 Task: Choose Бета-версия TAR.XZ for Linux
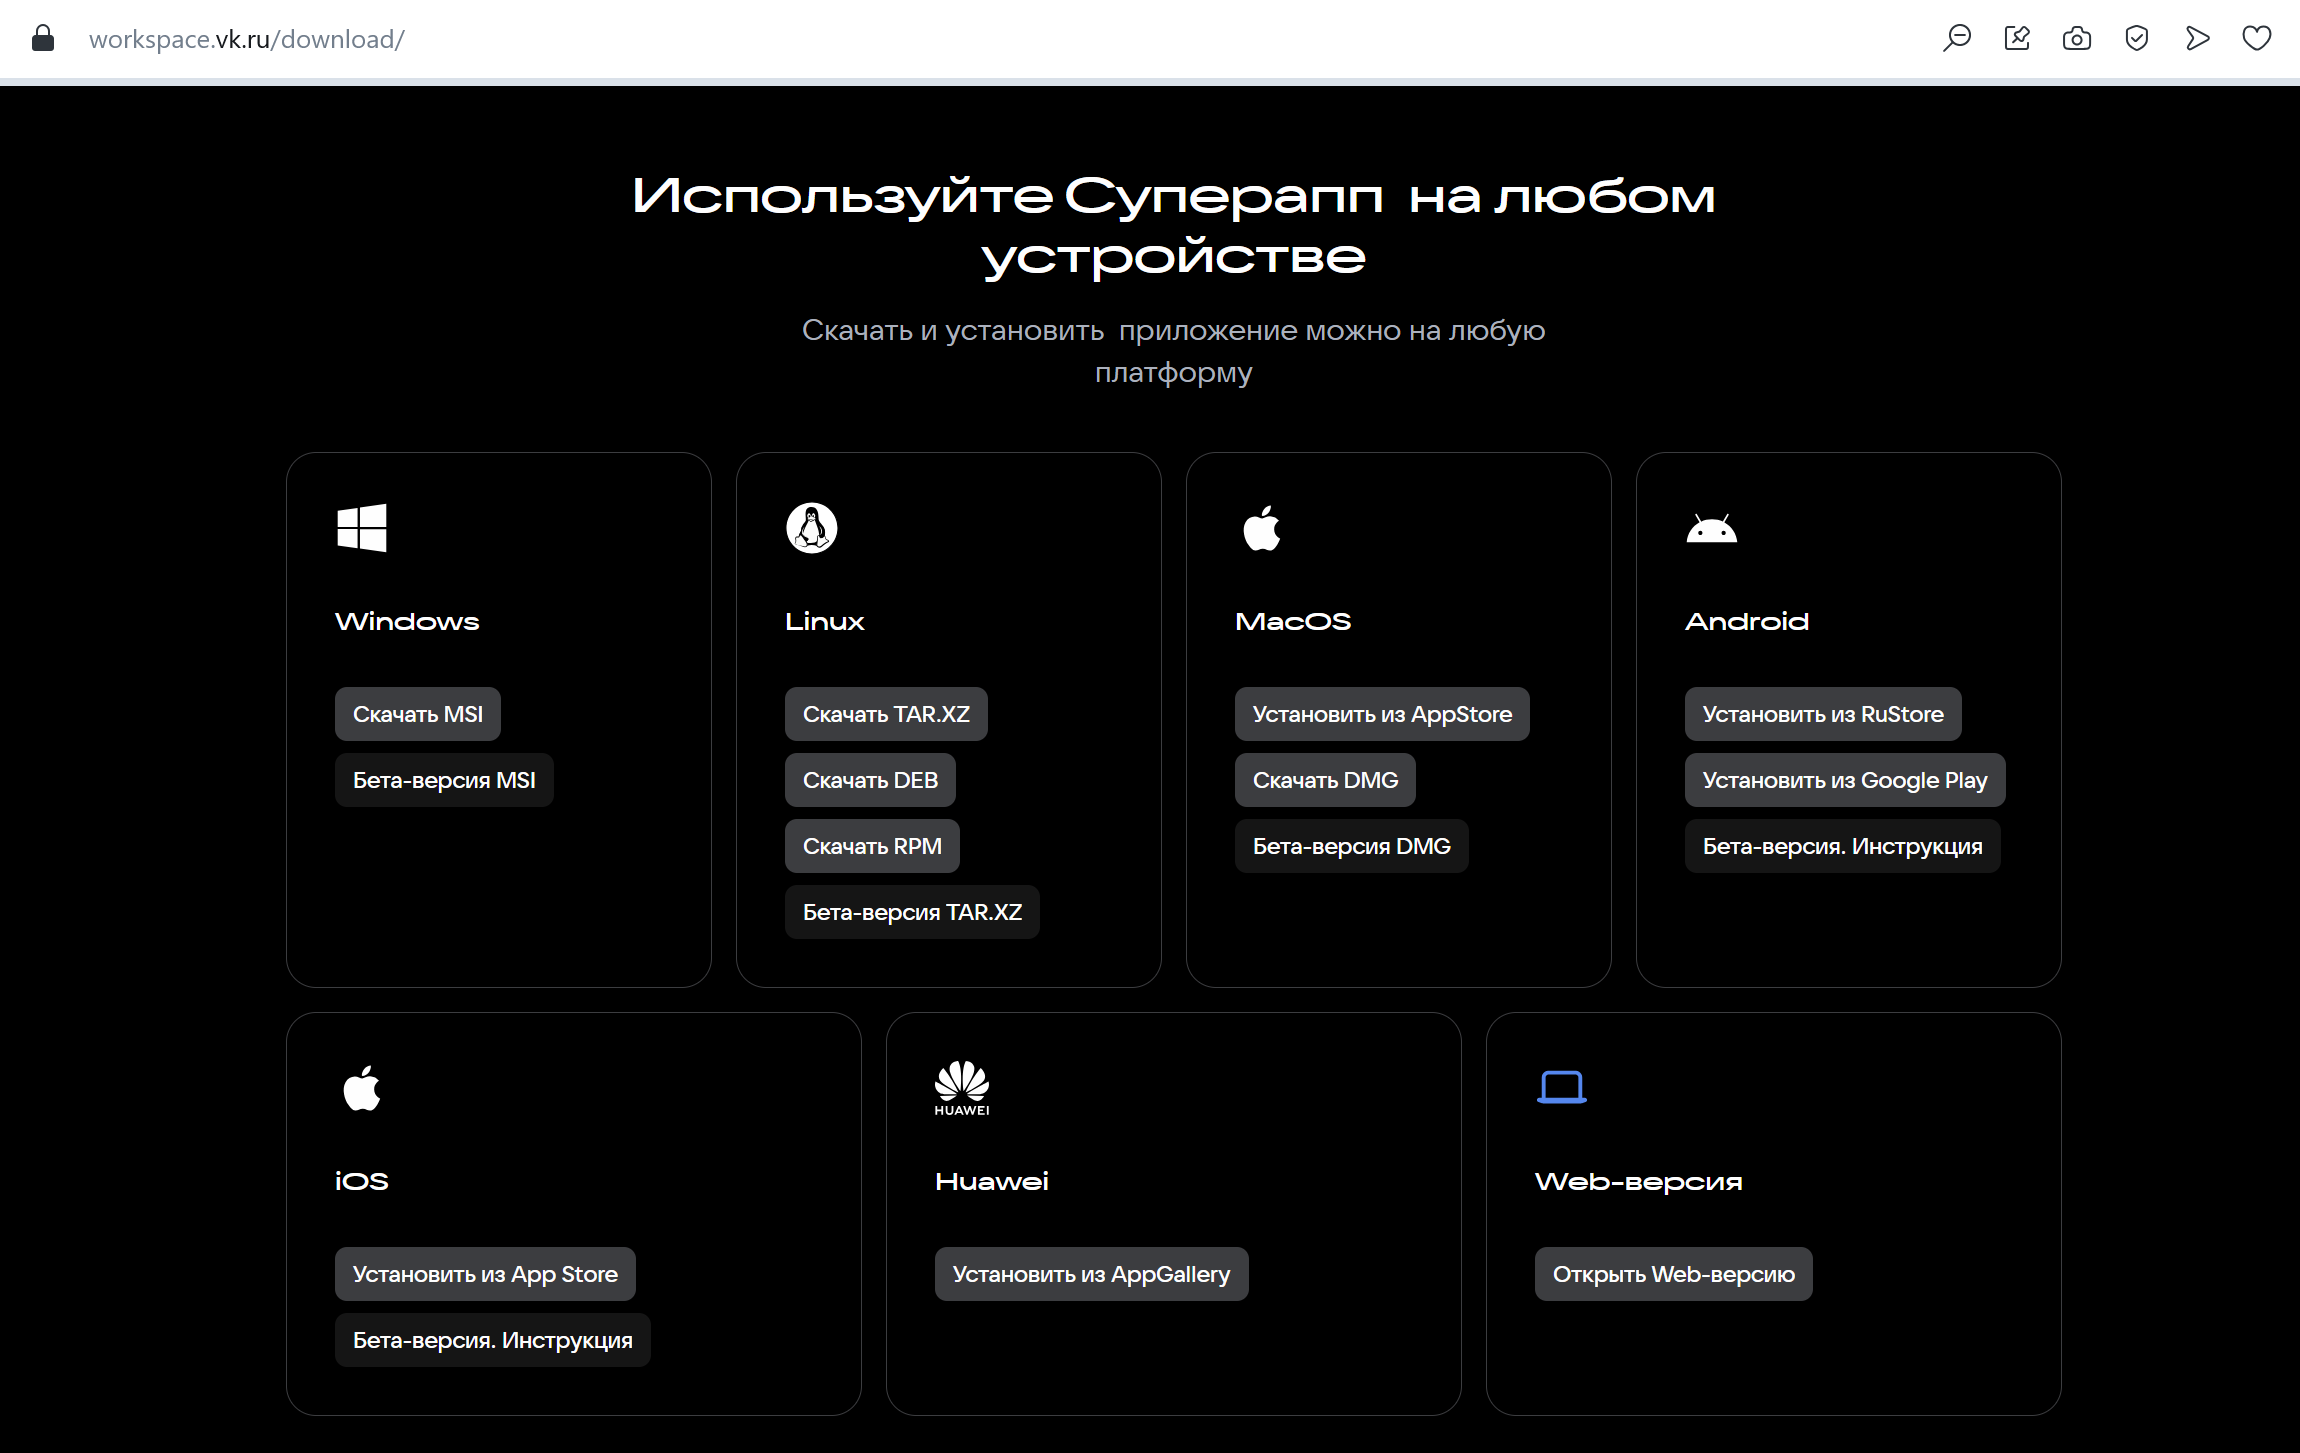911,912
